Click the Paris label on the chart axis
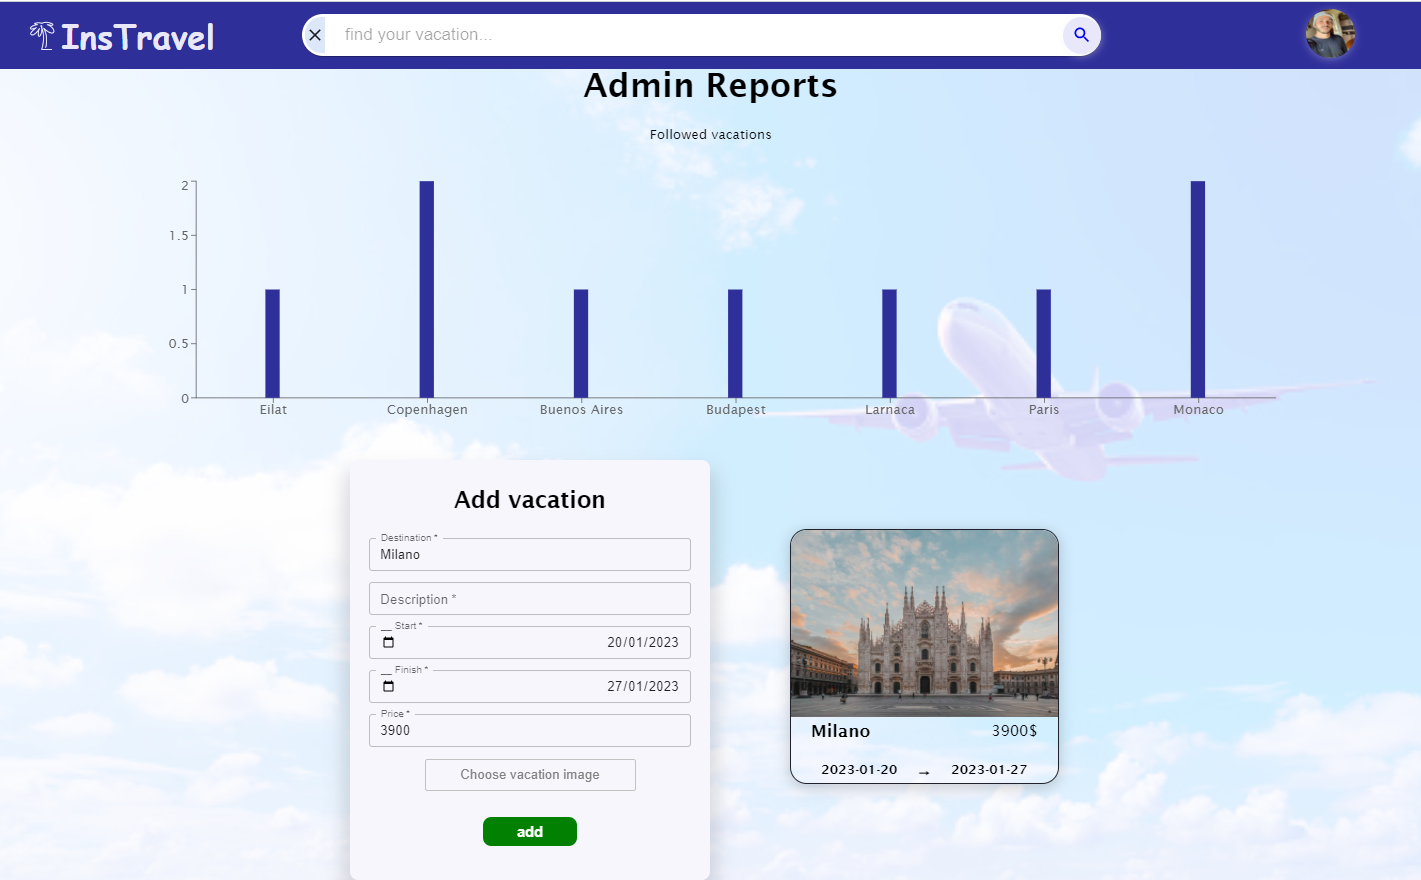1421x880 pixels. click(x=1044, y=409)
